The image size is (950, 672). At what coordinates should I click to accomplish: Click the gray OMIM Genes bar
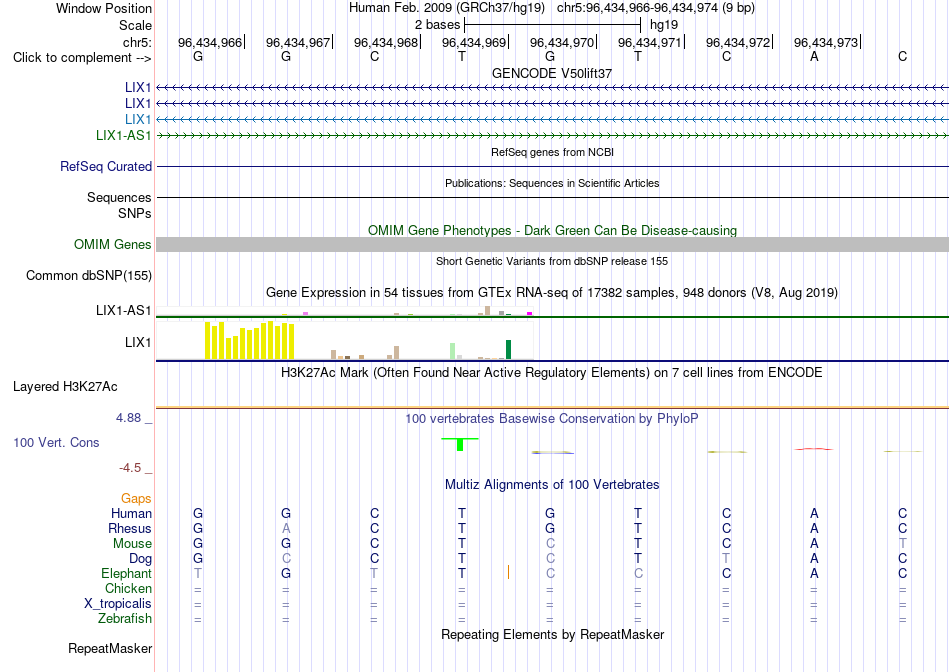tap(553, 244)
